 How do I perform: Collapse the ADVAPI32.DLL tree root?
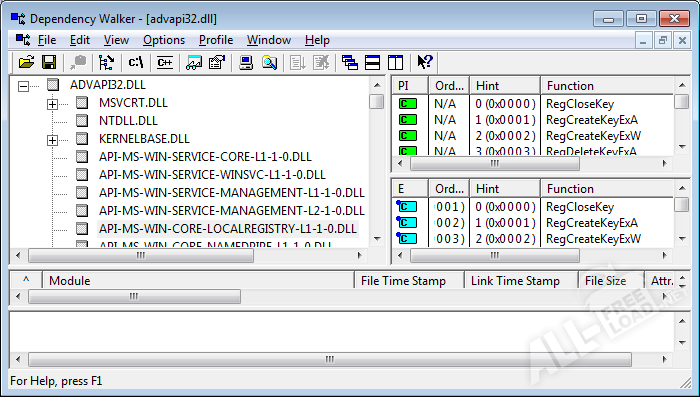click(23, 86)
